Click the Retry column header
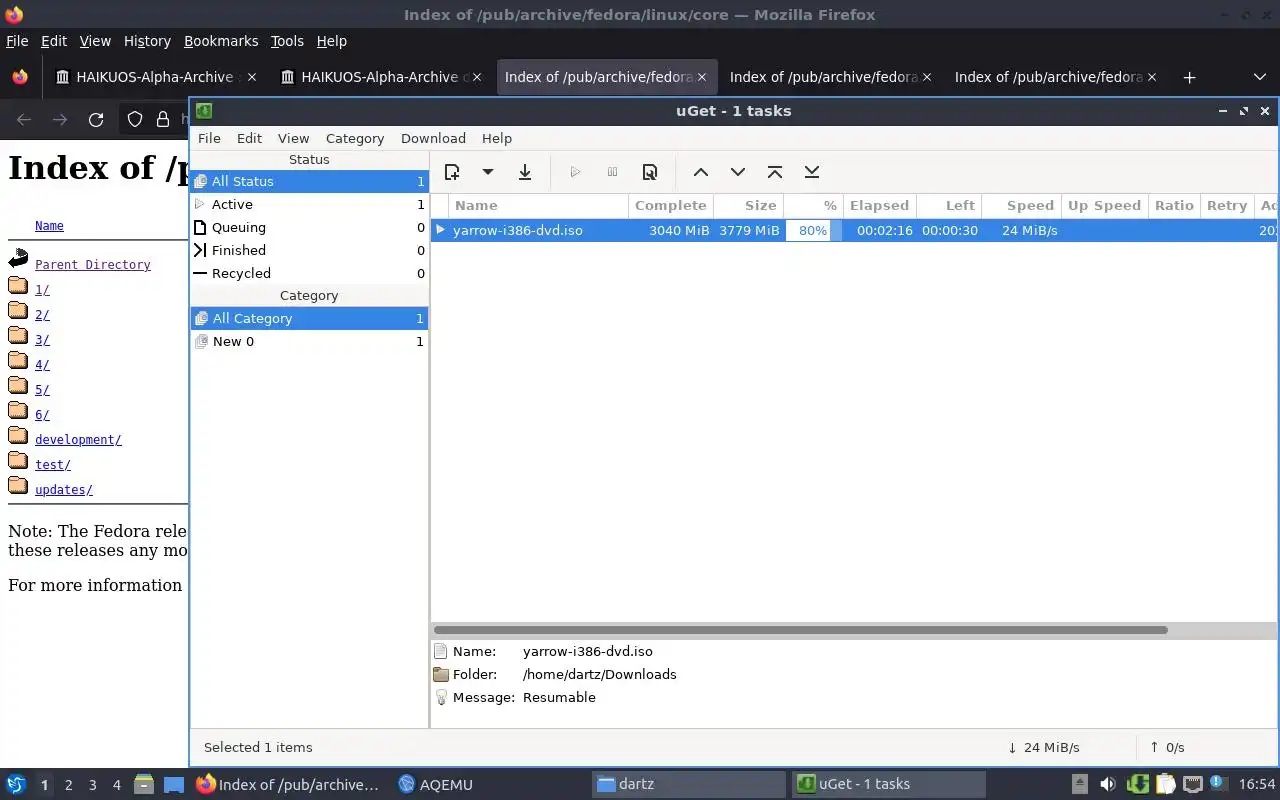The height and width of the screenshot is (800, 1280). pos(1227,205)
